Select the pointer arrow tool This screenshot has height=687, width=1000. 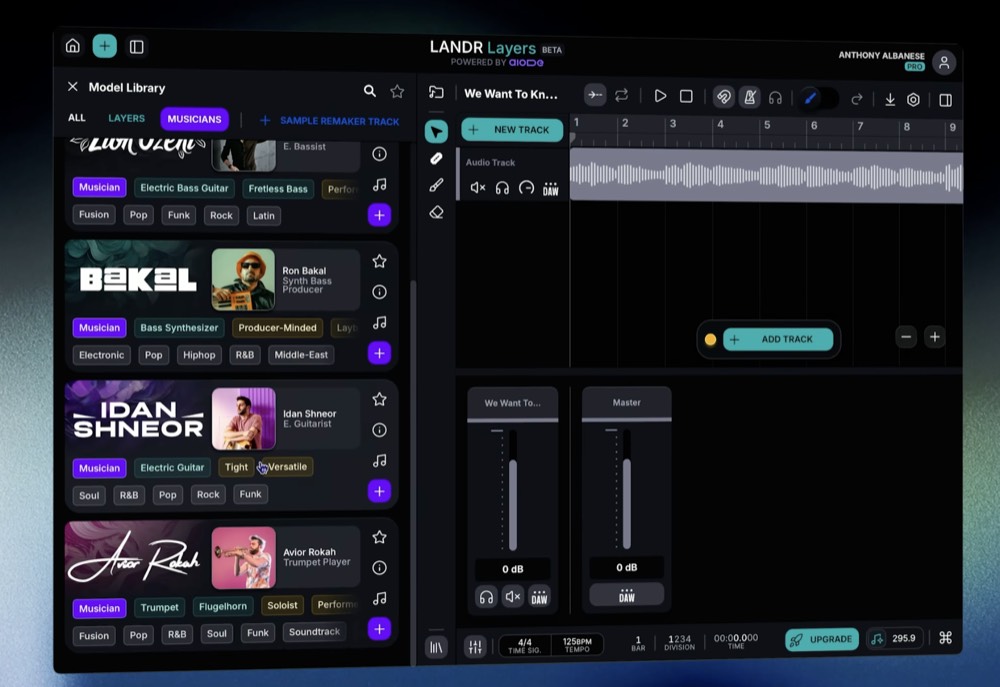click(436, 132)
